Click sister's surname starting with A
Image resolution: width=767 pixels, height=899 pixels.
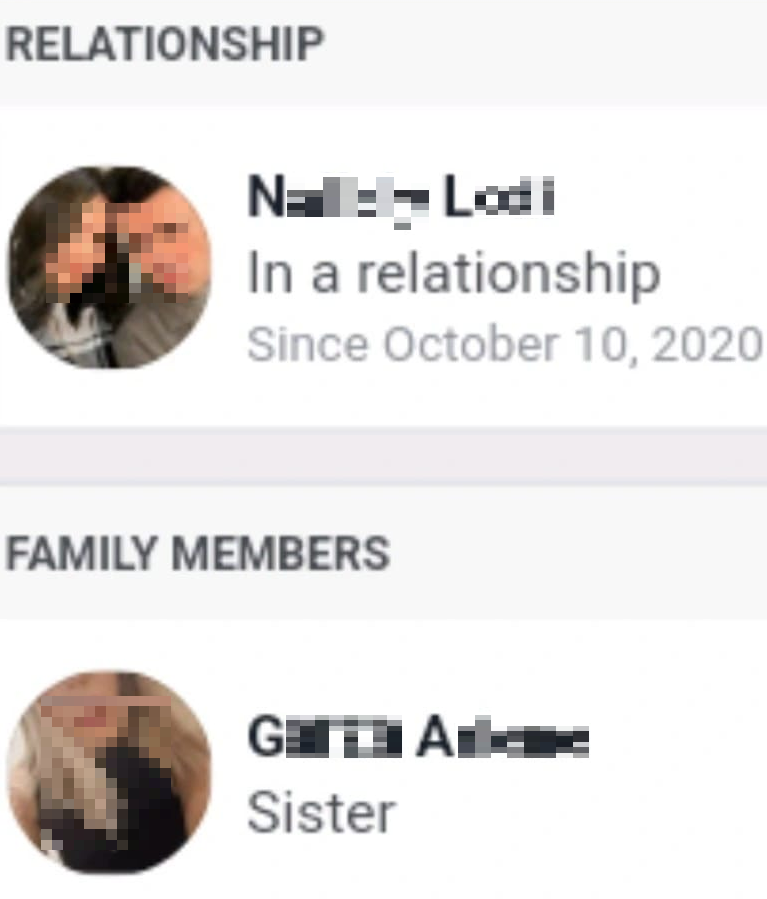point(503,736)
